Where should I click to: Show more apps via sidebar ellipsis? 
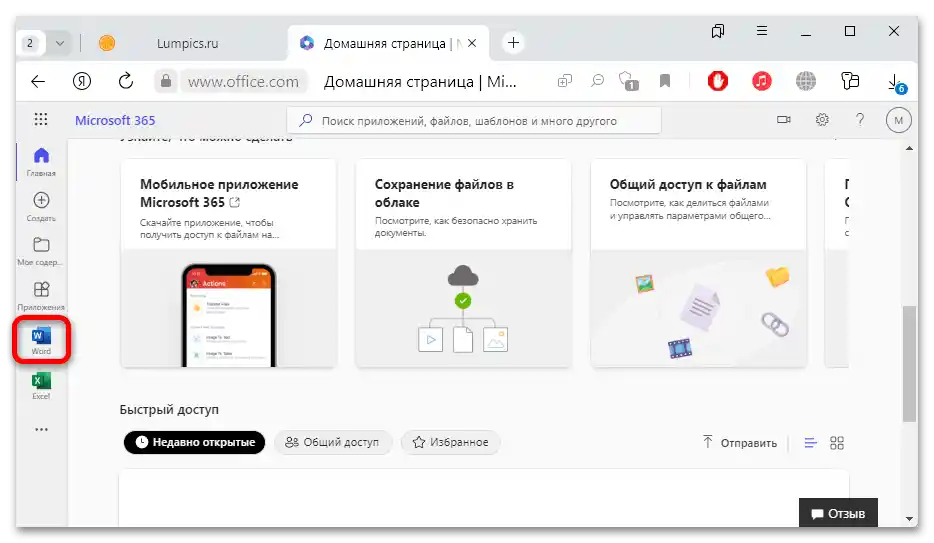click(x=41, y=429)
